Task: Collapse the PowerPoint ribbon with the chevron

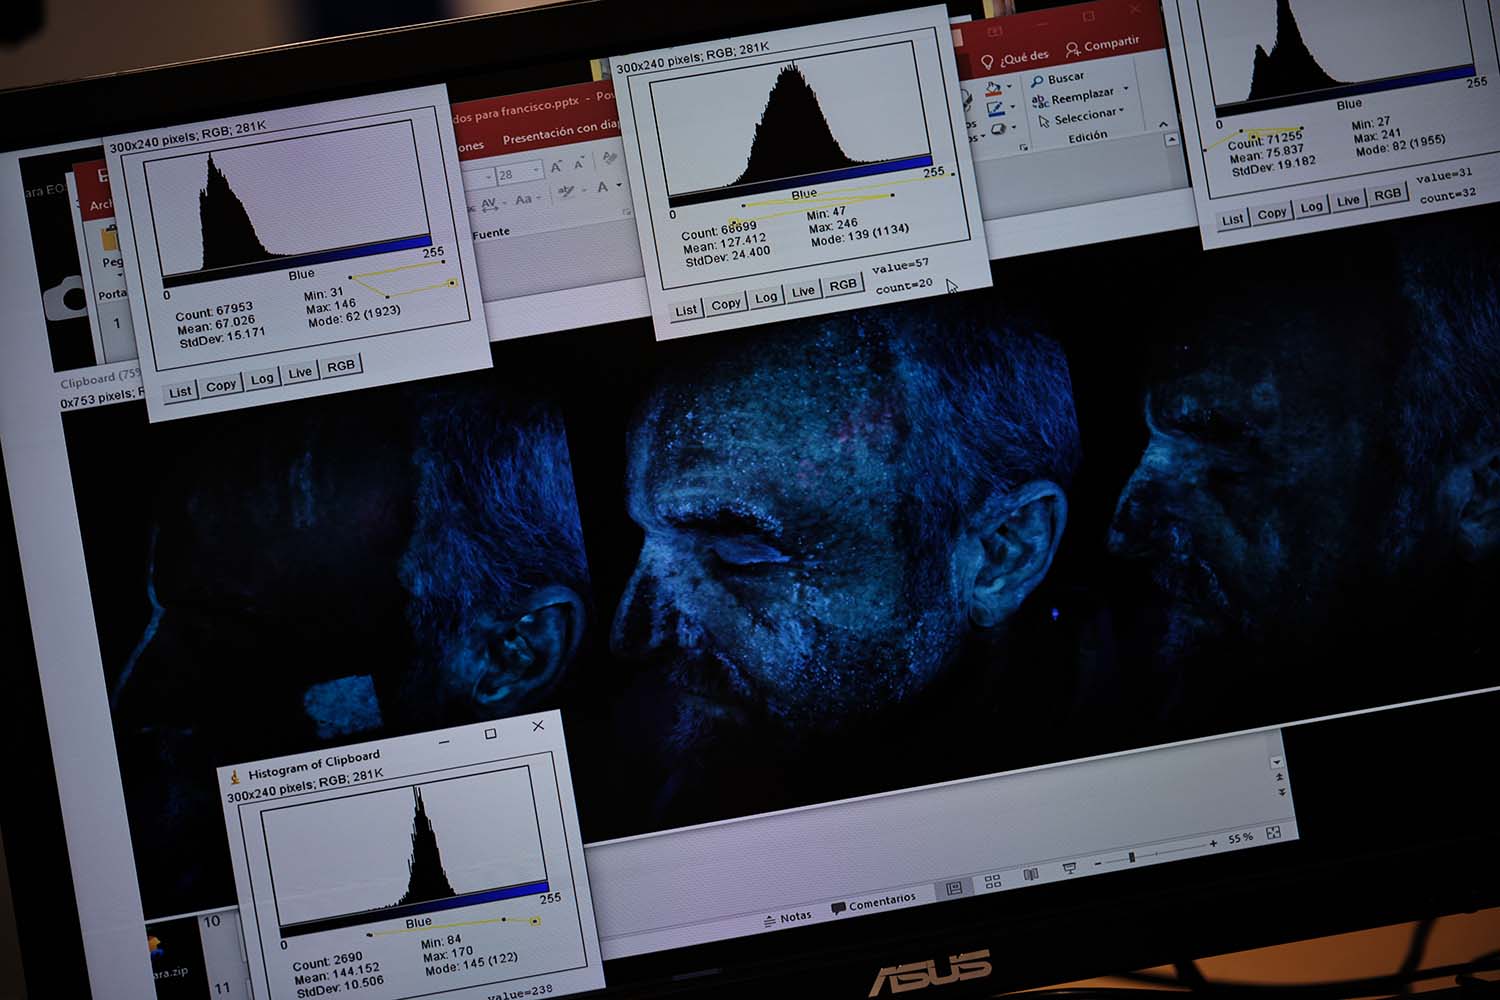Action: 1163,124
